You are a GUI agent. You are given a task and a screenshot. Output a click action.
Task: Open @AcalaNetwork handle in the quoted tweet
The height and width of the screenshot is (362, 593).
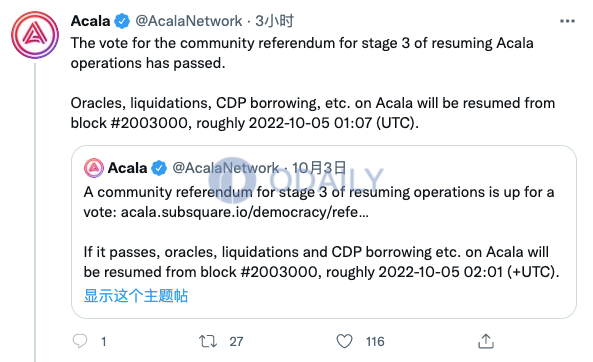click(226, 168)
